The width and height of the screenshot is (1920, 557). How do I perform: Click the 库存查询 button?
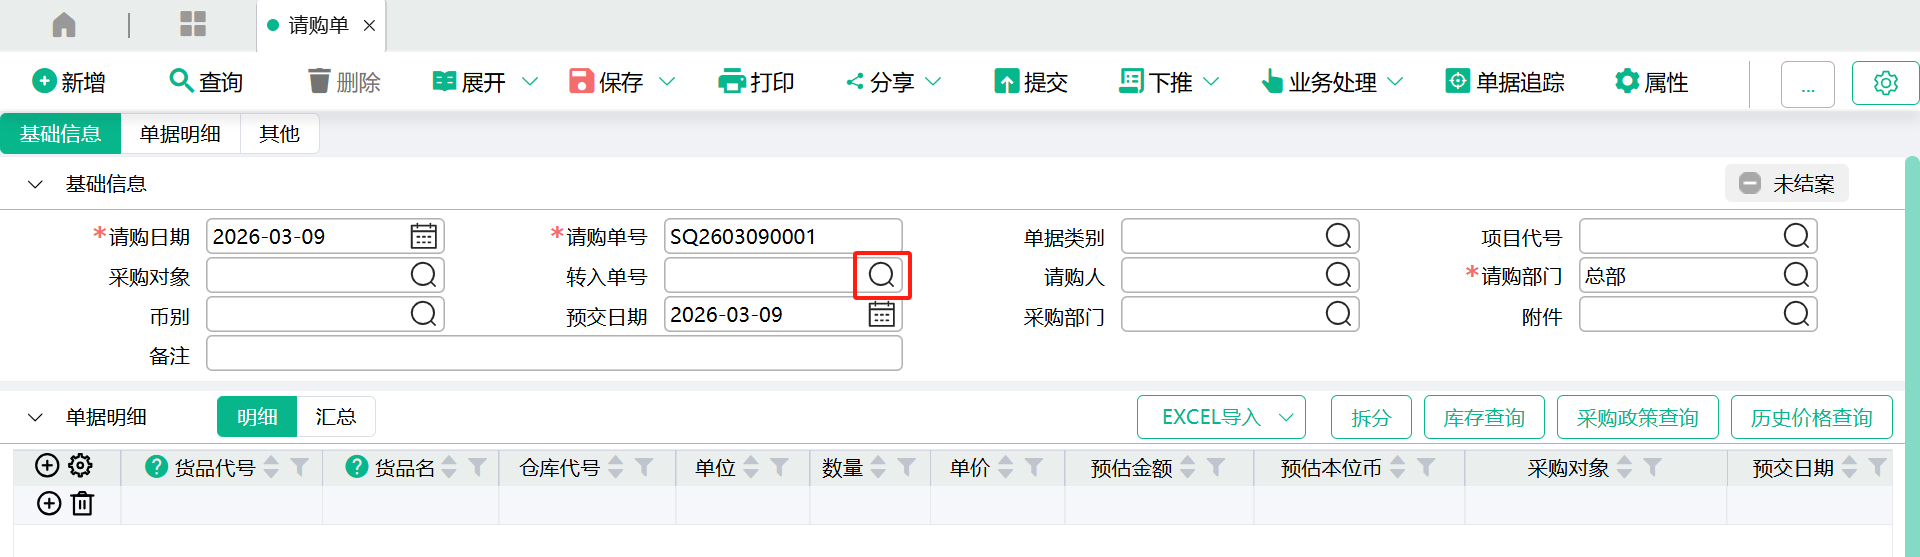(1483, 417)
